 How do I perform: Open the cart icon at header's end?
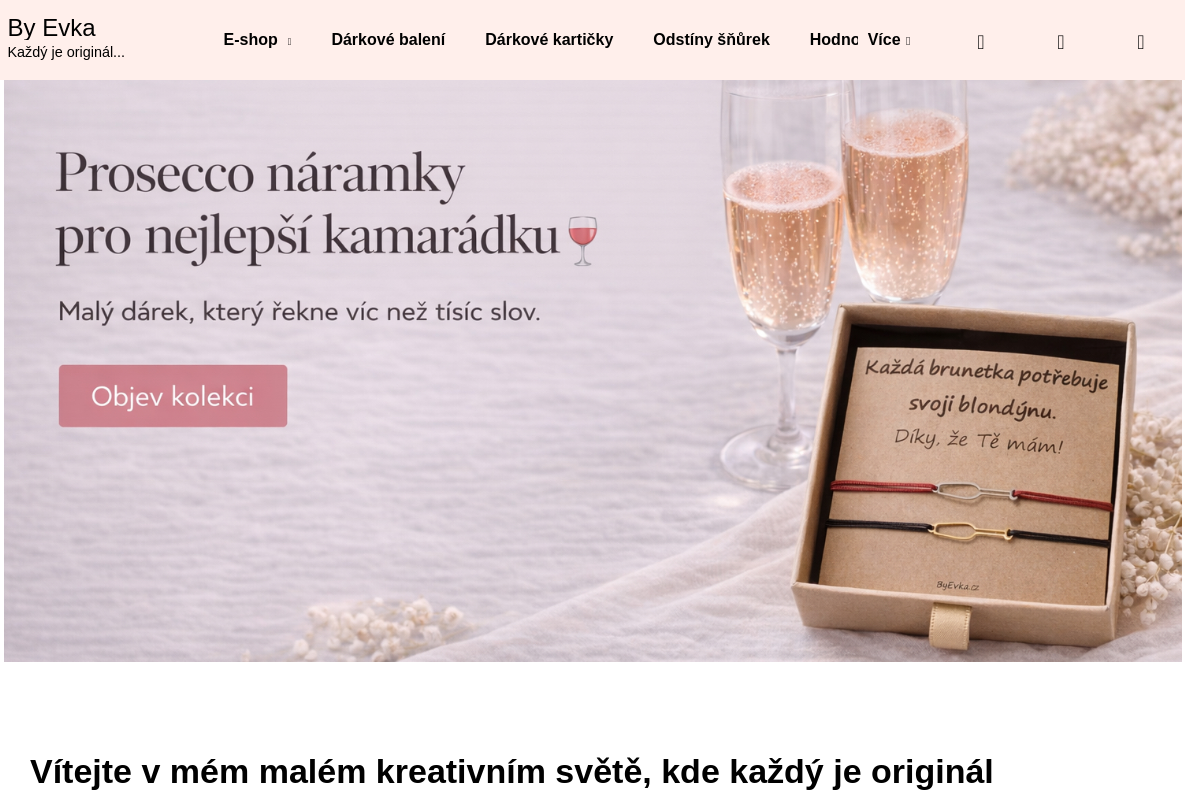coord(1141,42)
